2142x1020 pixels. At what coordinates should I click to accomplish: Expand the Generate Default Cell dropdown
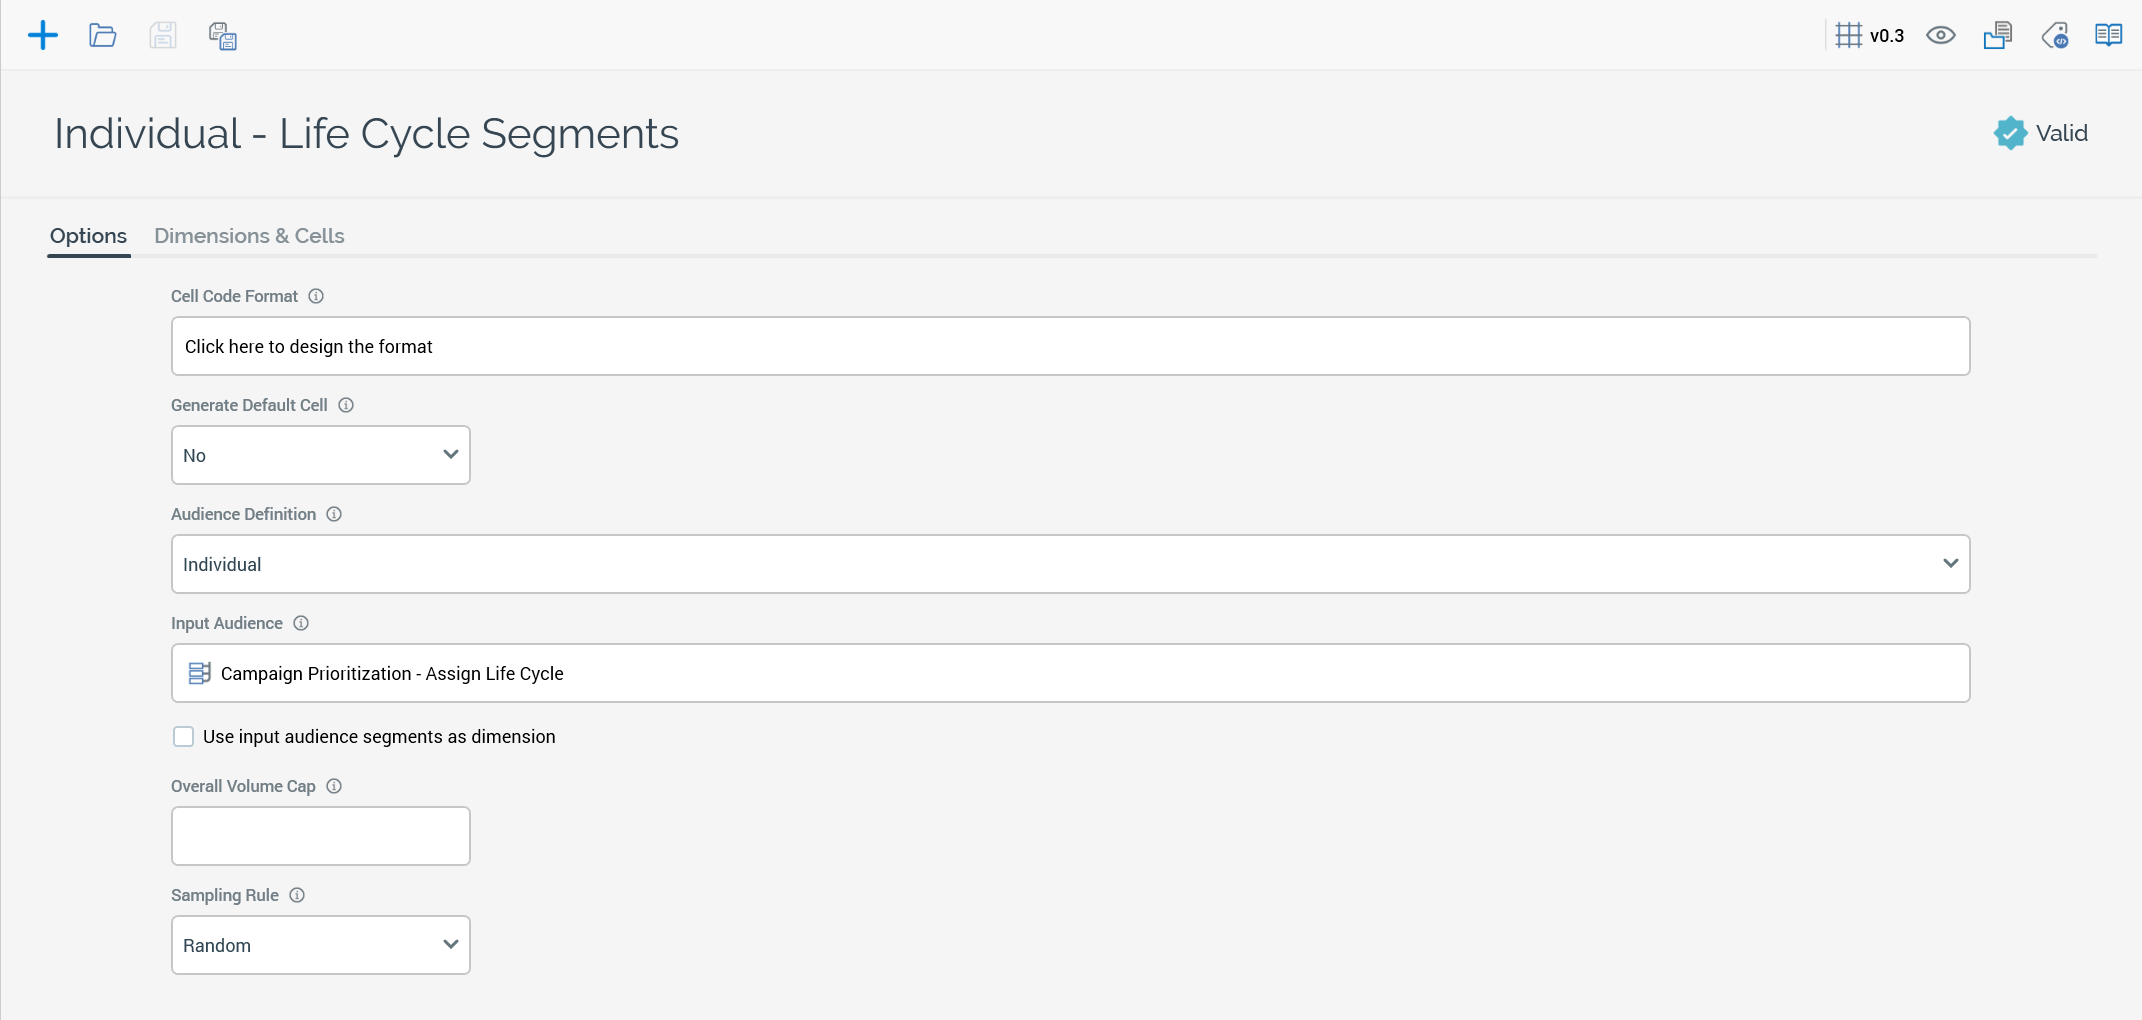(321, 455)
